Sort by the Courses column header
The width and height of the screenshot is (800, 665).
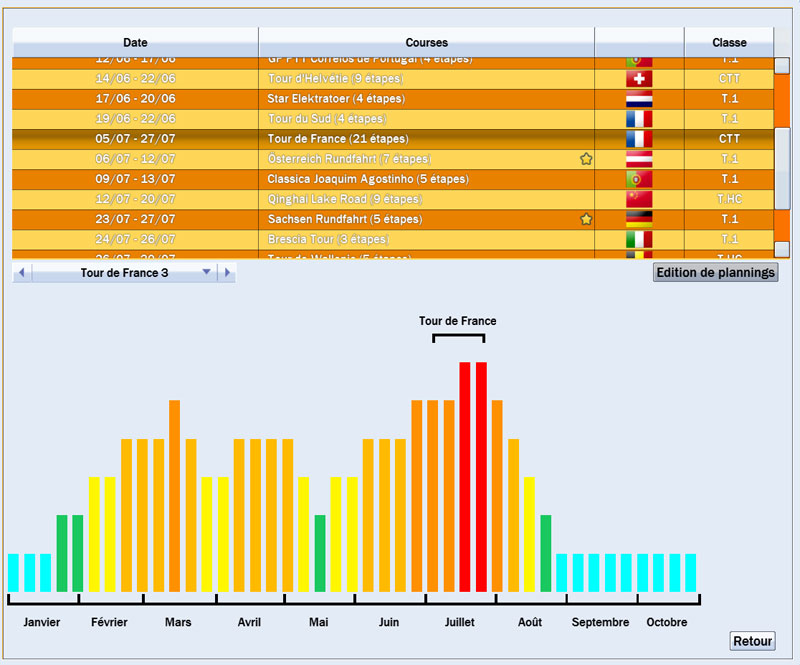[x=426, y=43]
